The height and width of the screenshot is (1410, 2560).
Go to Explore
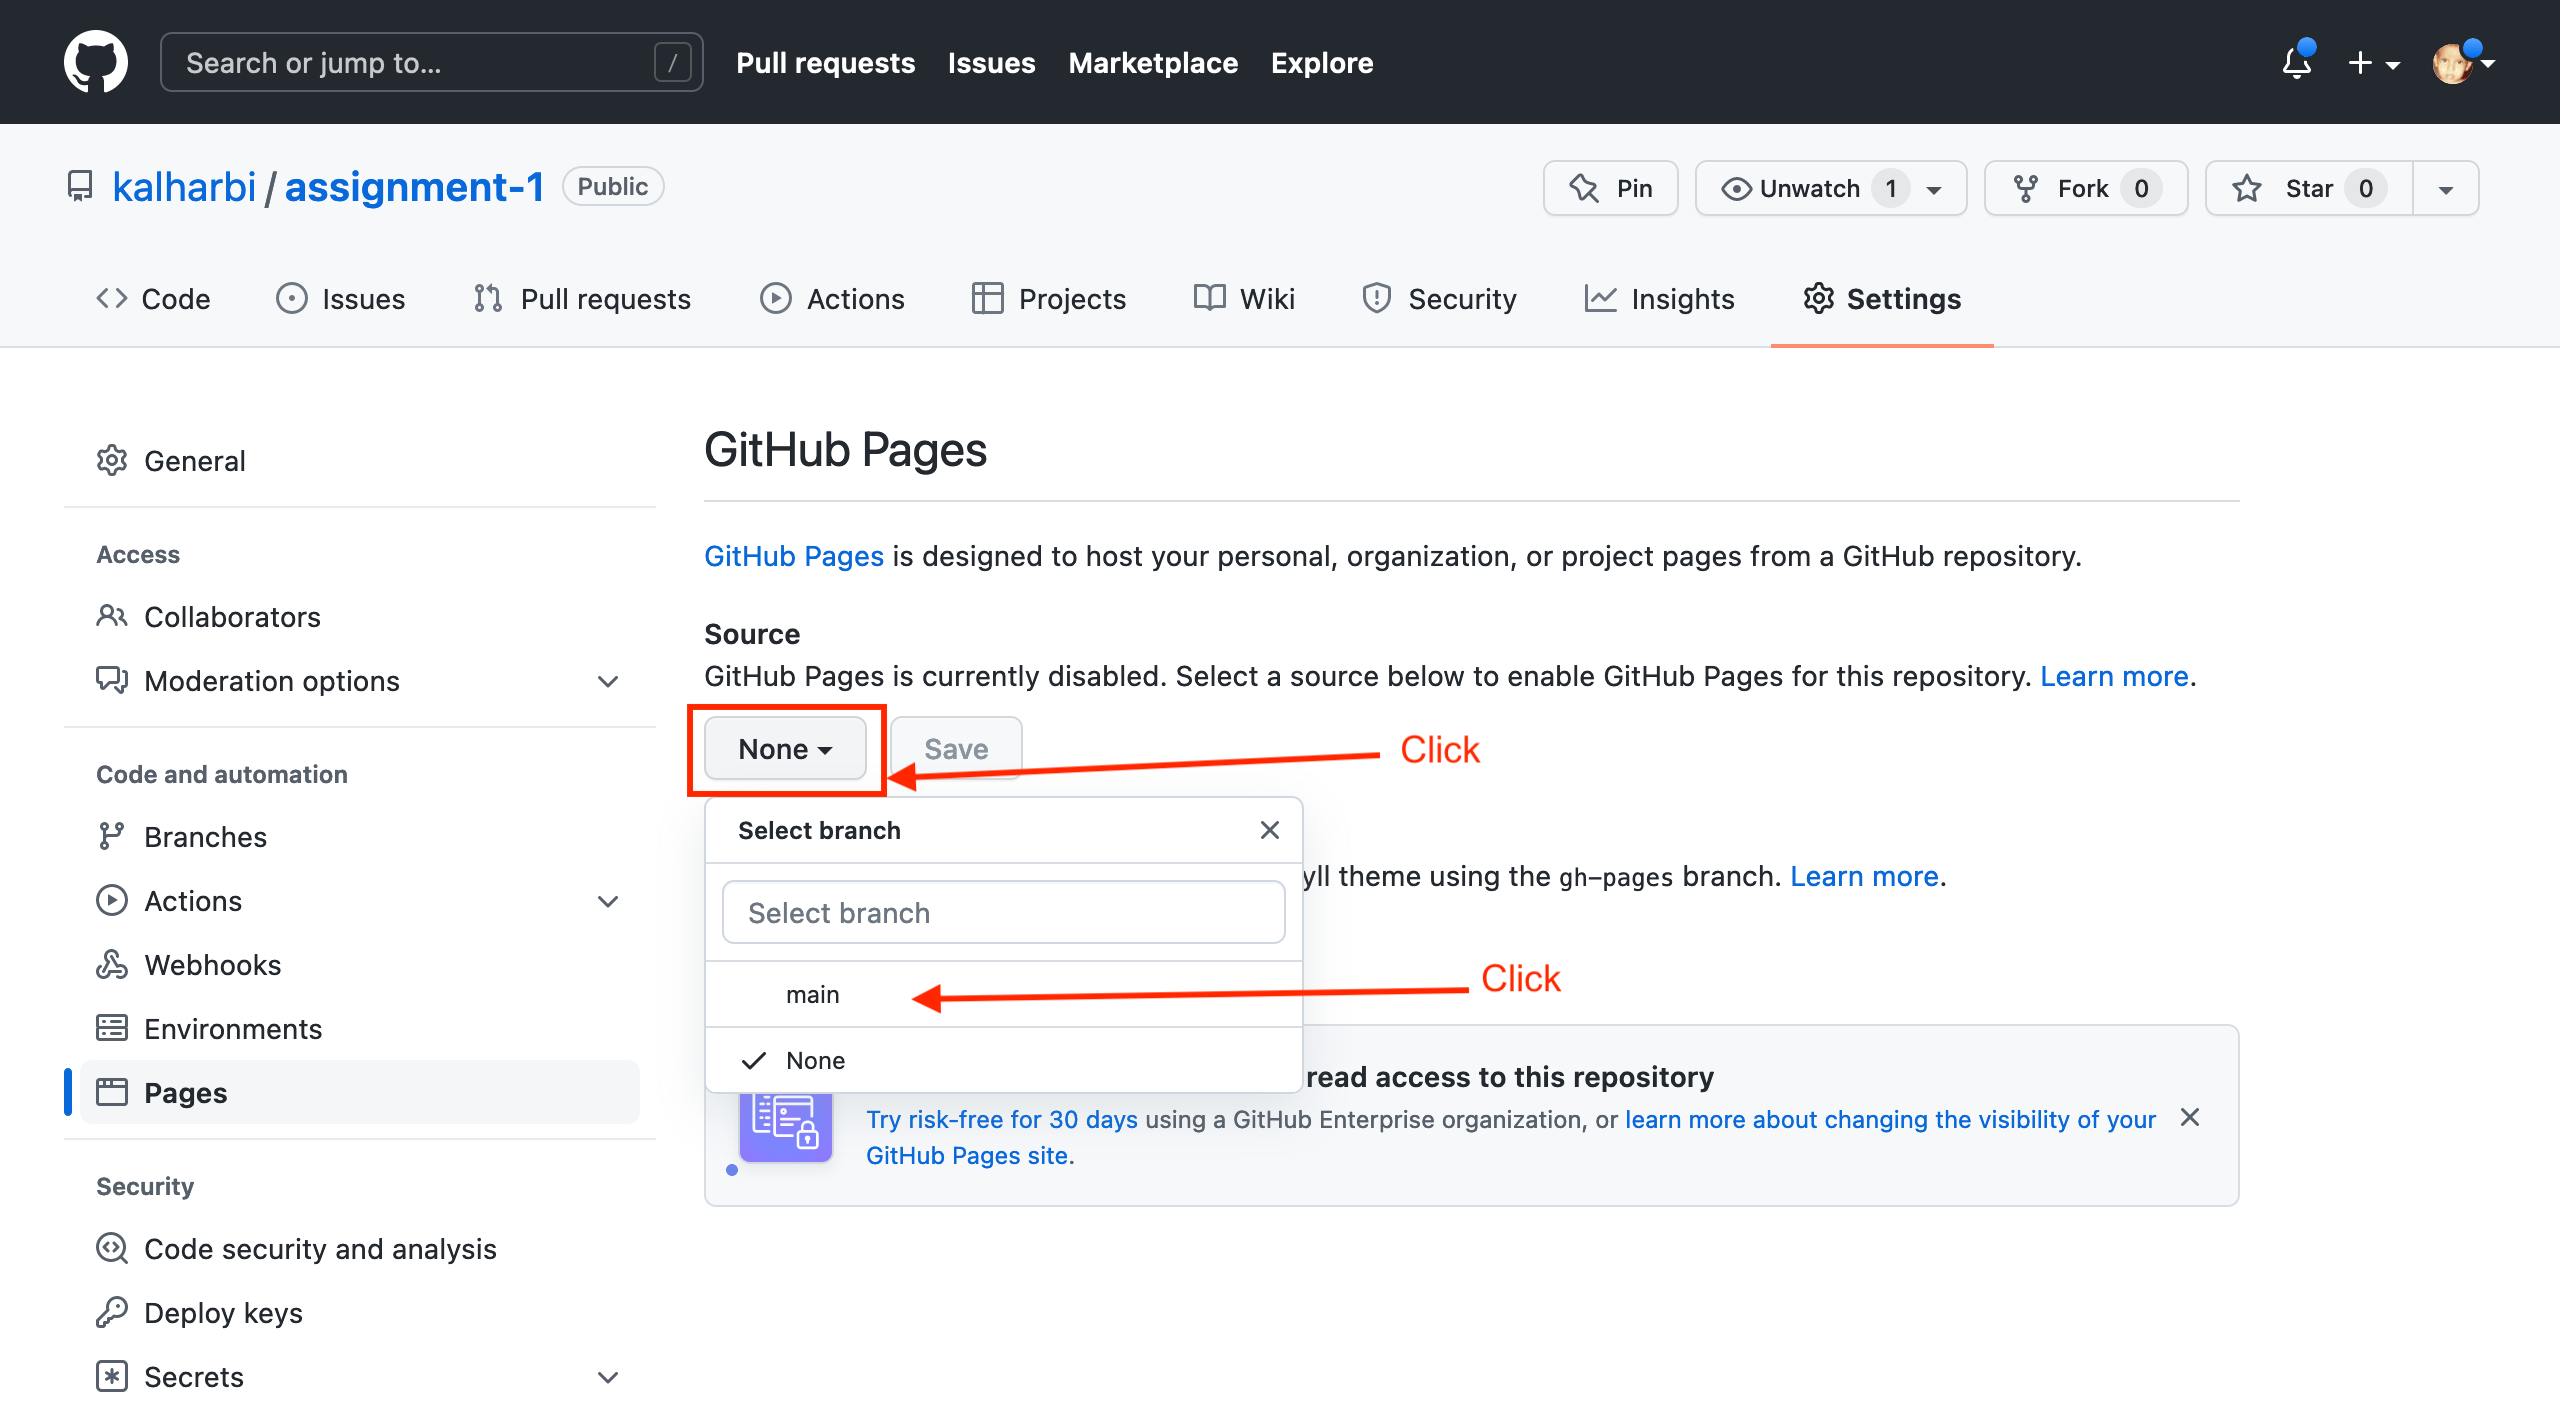click(1321, 63)
